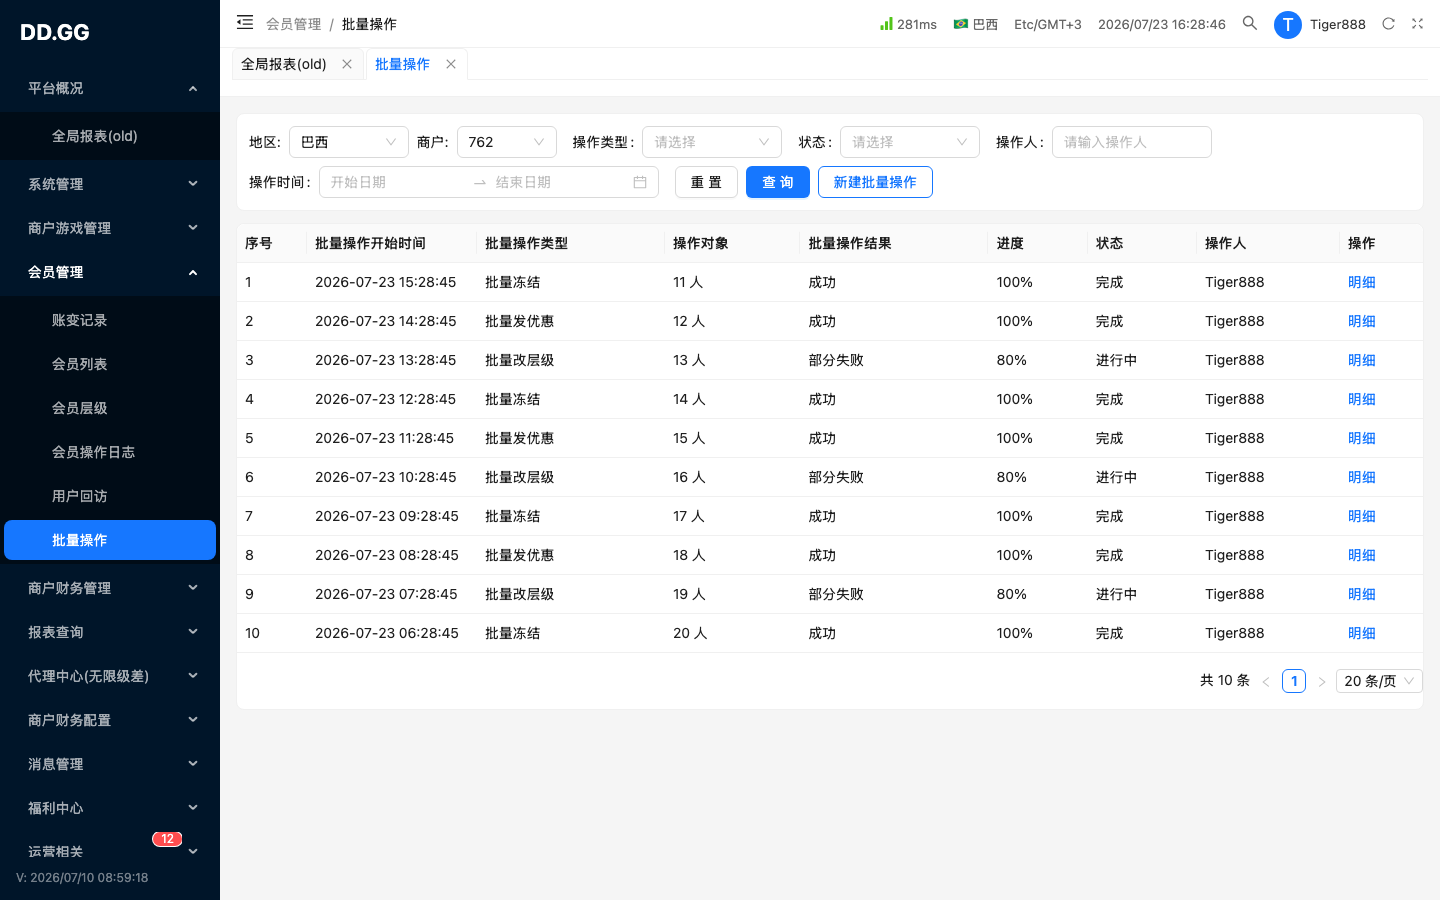Click the refresh icon in top bar
The height and width of the screenshot is (900, 1440).
[x=1388, y=24]
